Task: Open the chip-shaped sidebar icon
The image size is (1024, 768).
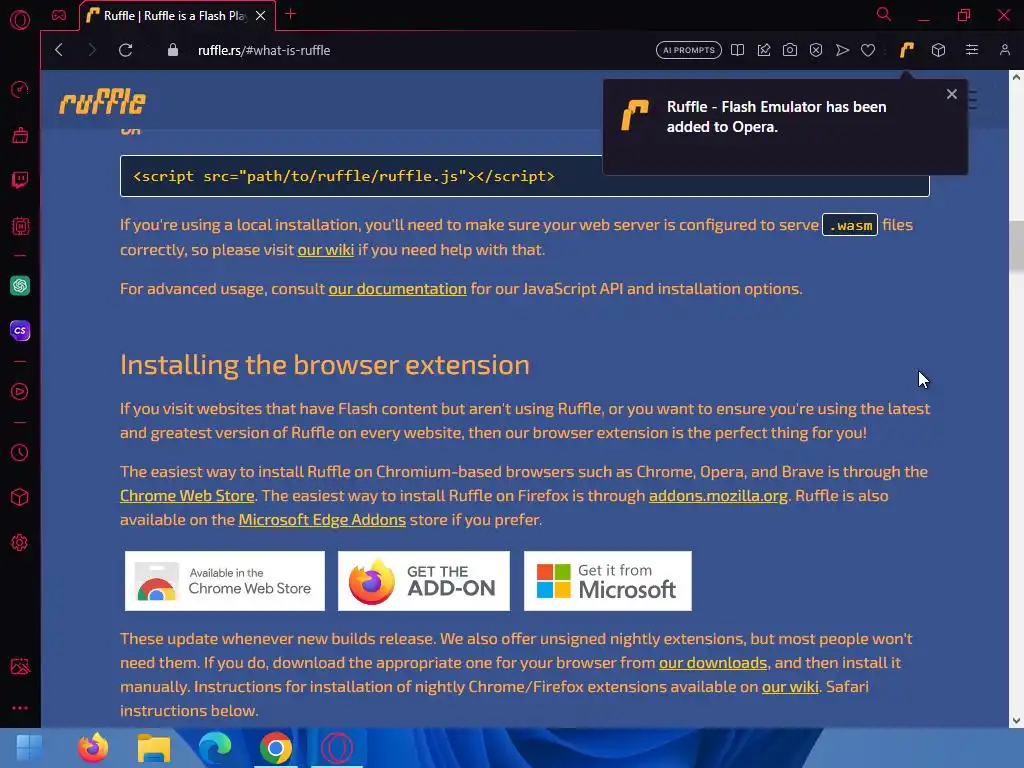Action: pos(20,226)
